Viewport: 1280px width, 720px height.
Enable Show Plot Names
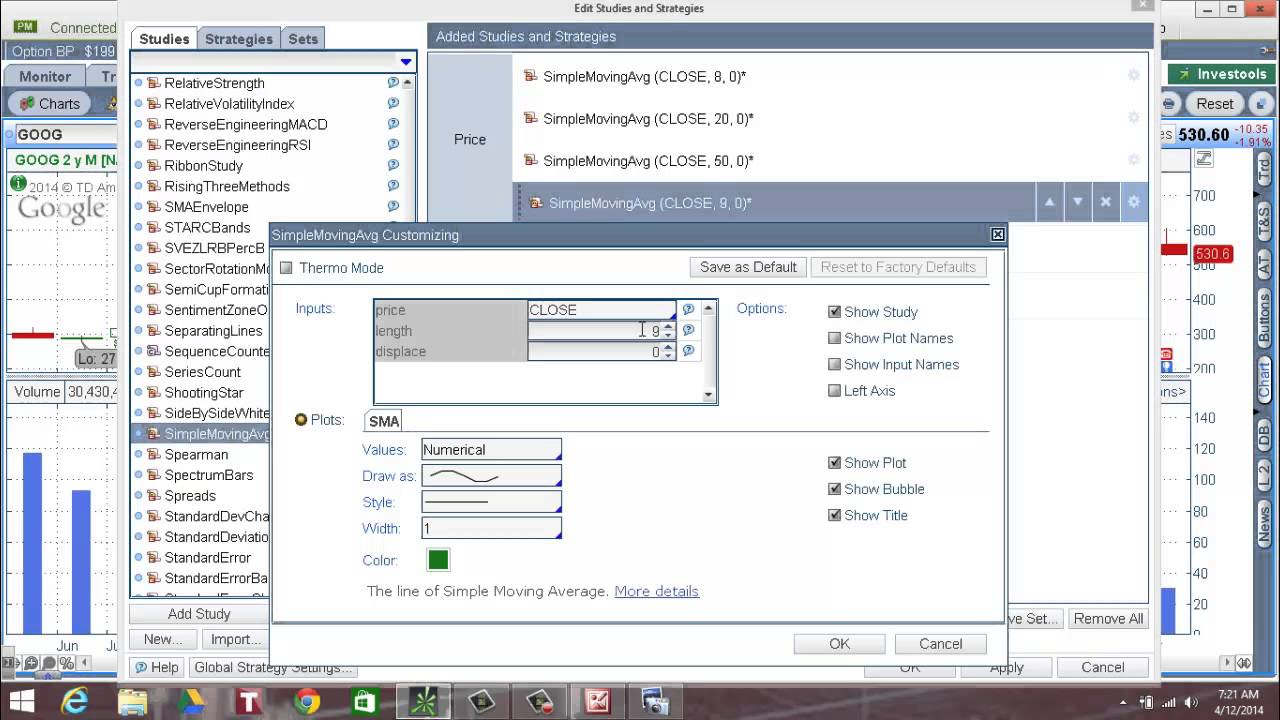pyautogui.click(x=835, y=338)
